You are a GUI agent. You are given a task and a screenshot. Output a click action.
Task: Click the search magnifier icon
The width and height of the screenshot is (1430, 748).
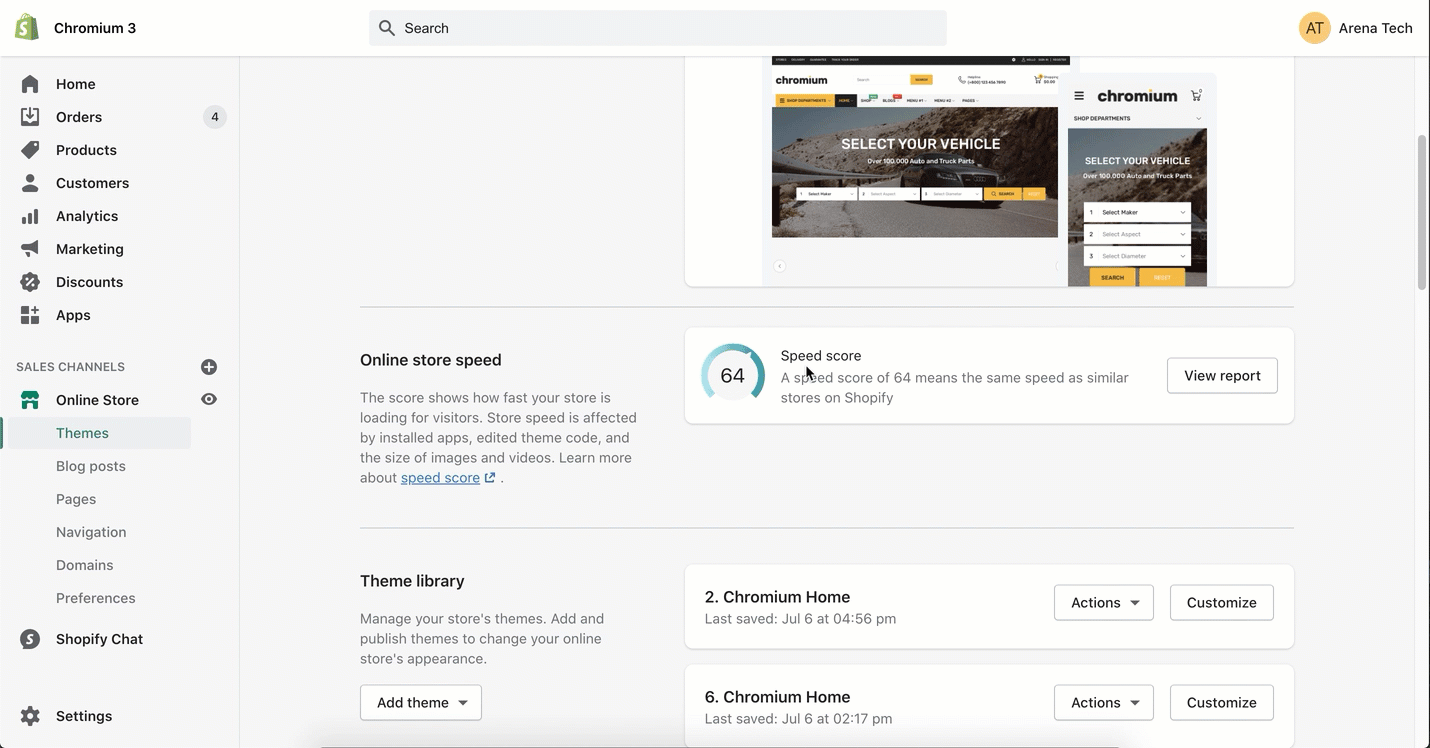(x=387, y=28)
